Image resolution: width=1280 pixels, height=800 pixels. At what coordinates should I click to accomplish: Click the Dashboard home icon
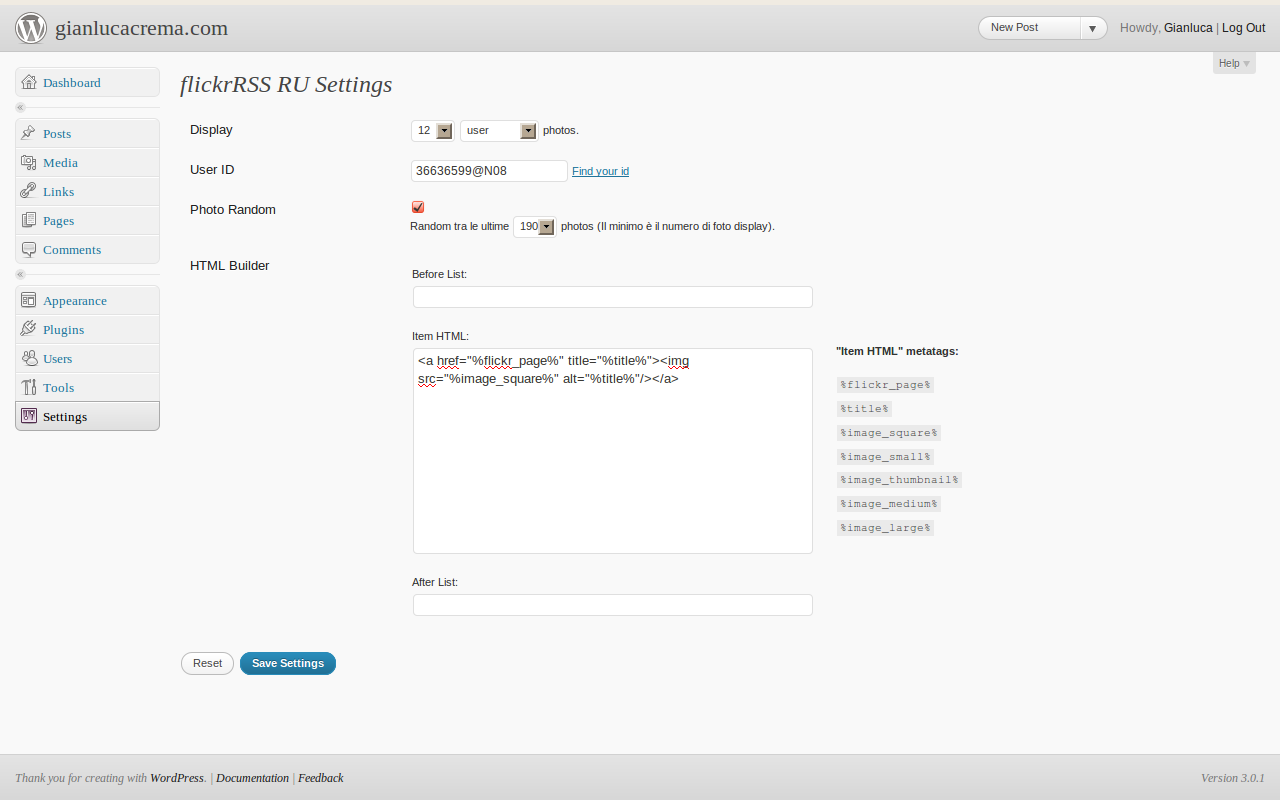click(x=29, y=83)
